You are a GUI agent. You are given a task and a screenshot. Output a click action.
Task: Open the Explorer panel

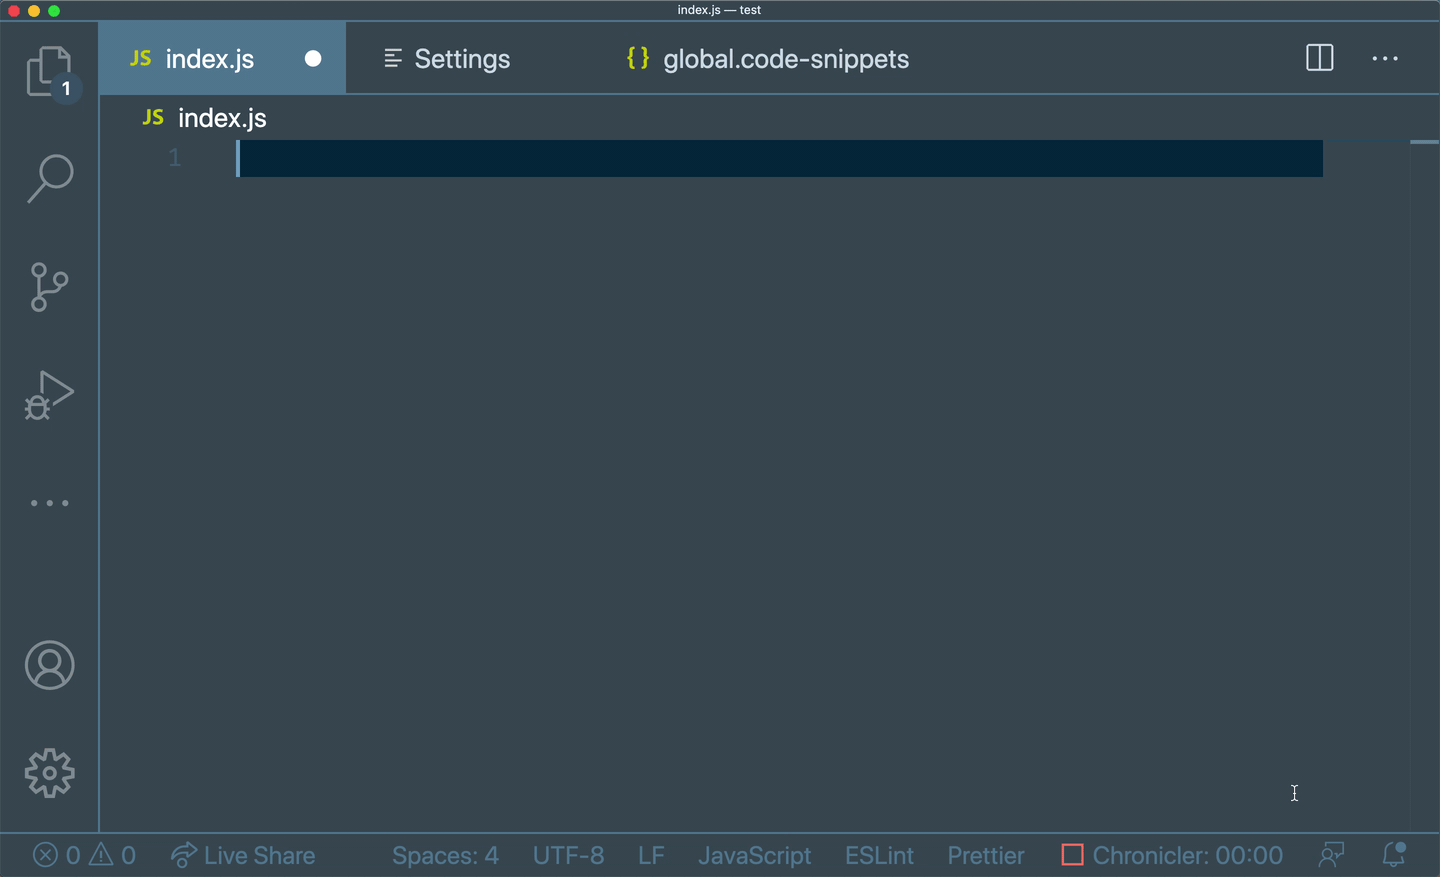50,72
